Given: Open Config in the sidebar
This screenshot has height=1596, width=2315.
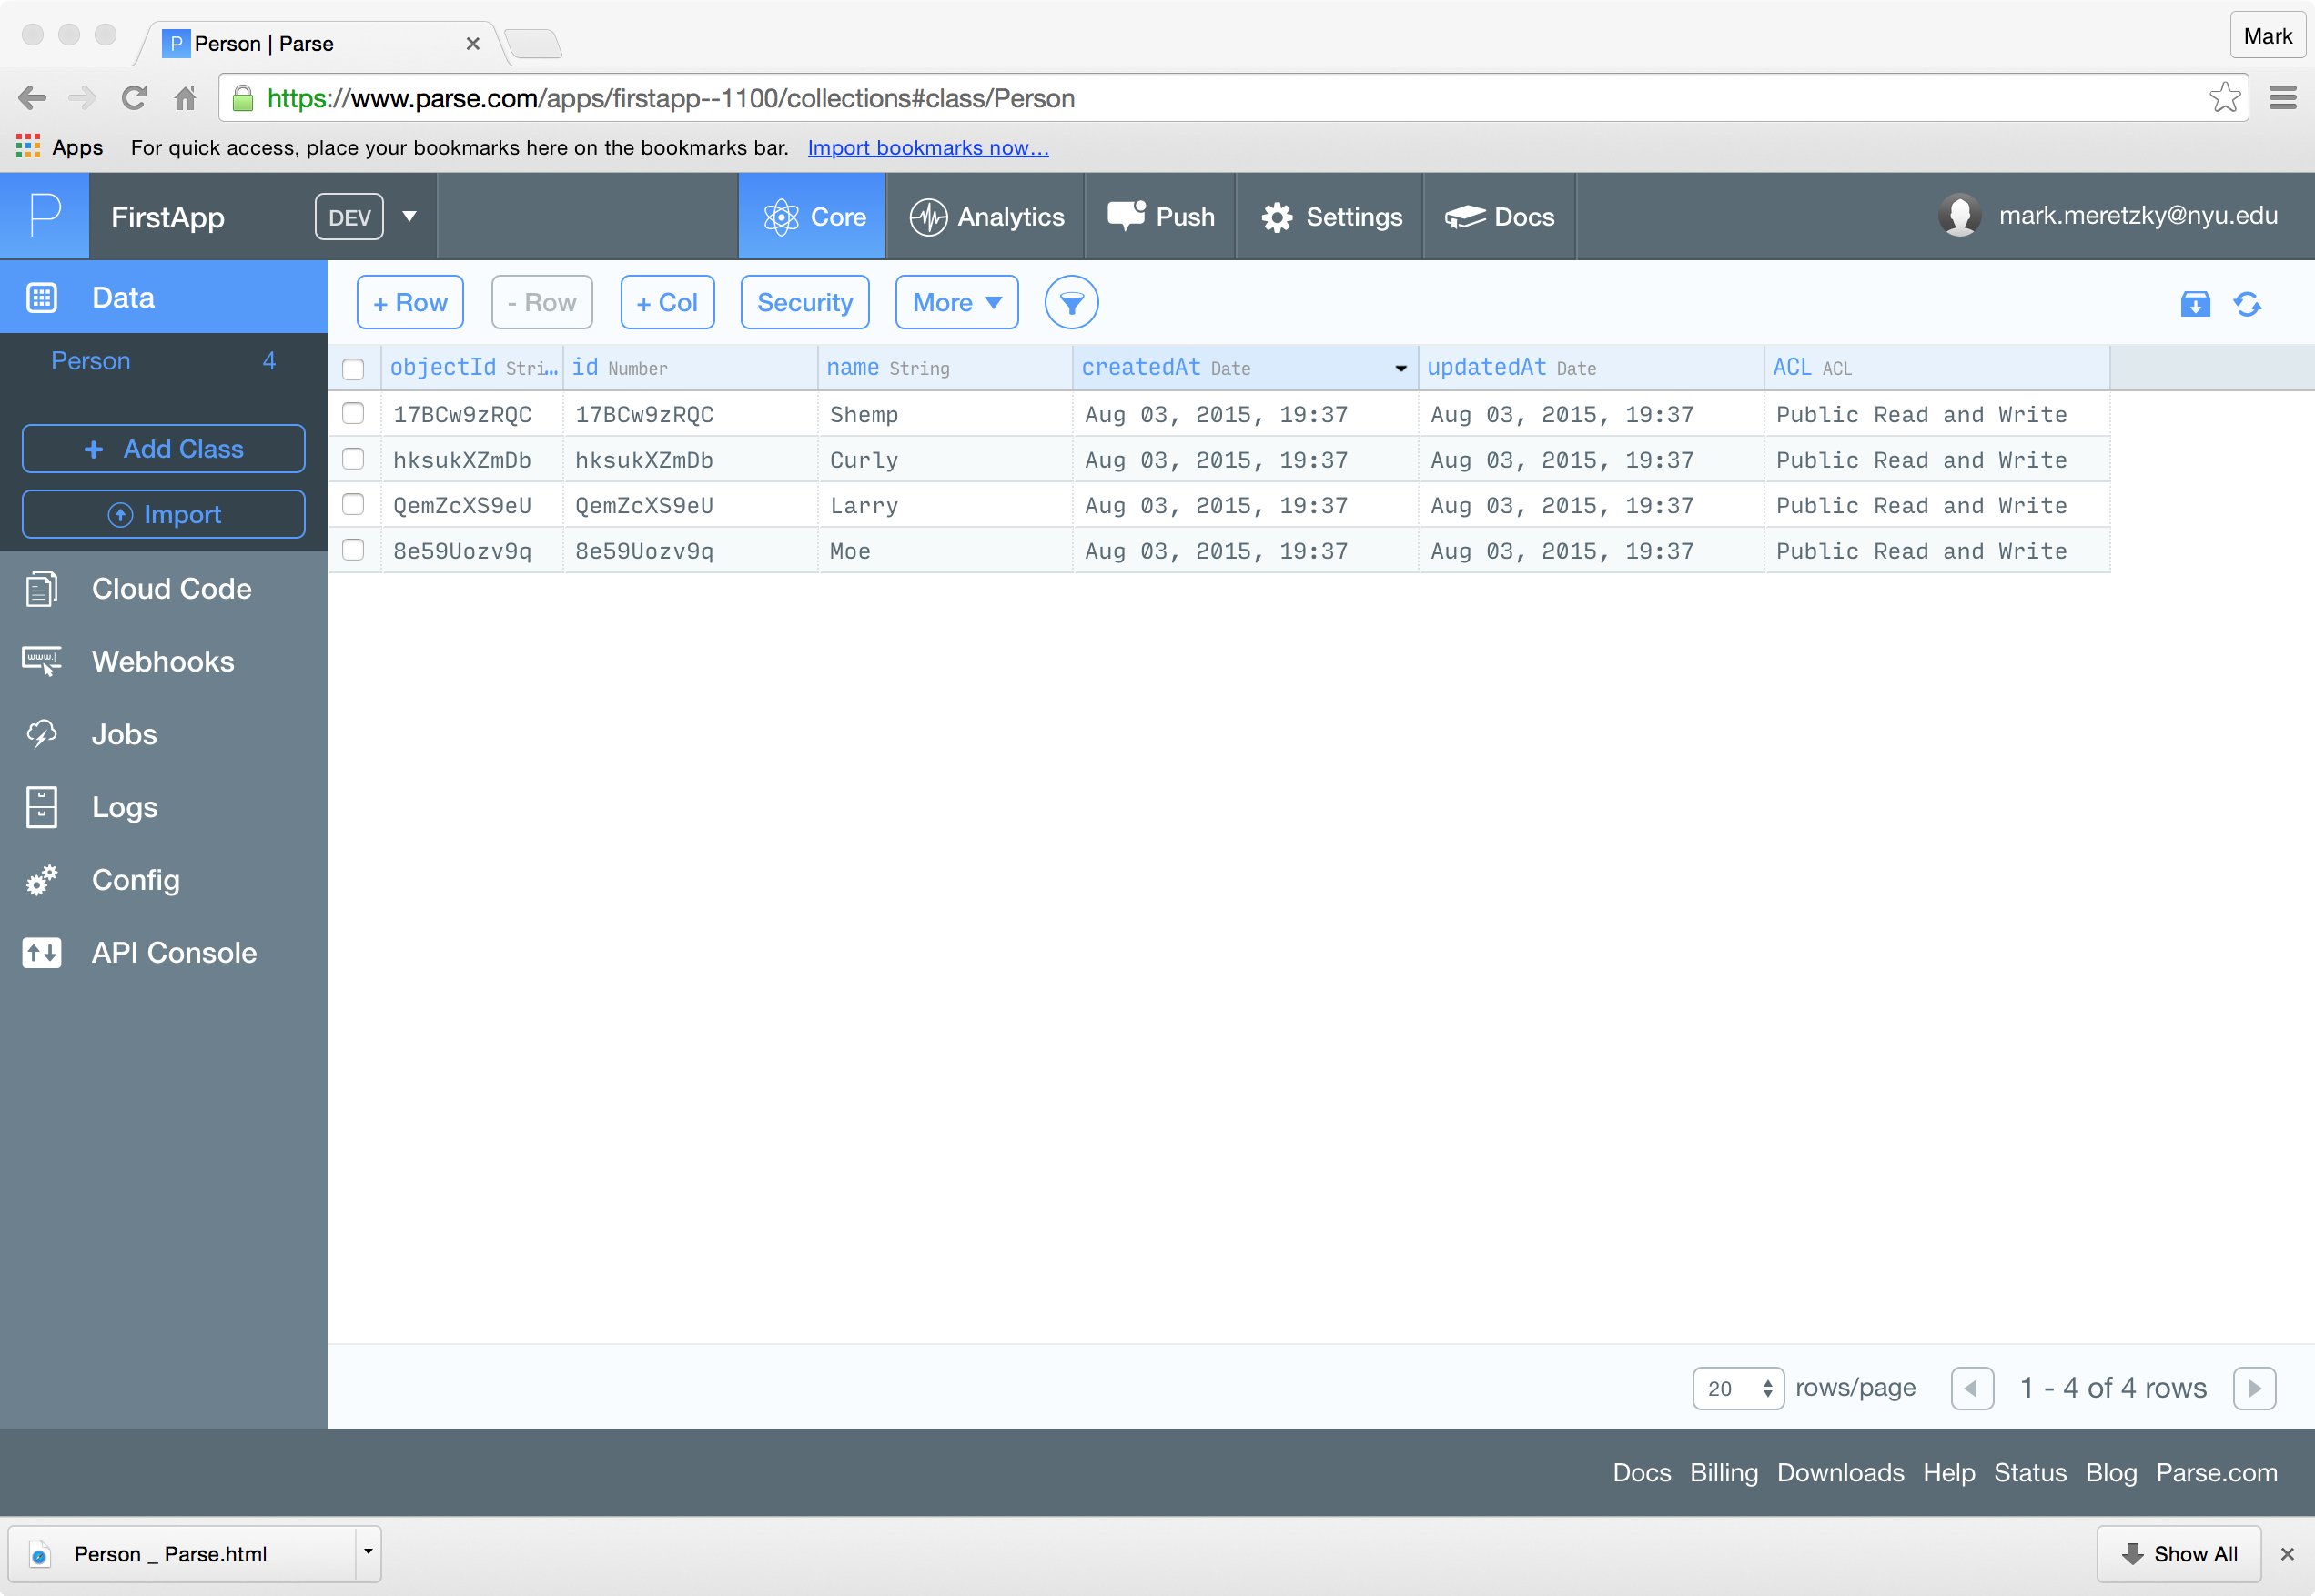Looking at the screenshot, I should point(163,880).
